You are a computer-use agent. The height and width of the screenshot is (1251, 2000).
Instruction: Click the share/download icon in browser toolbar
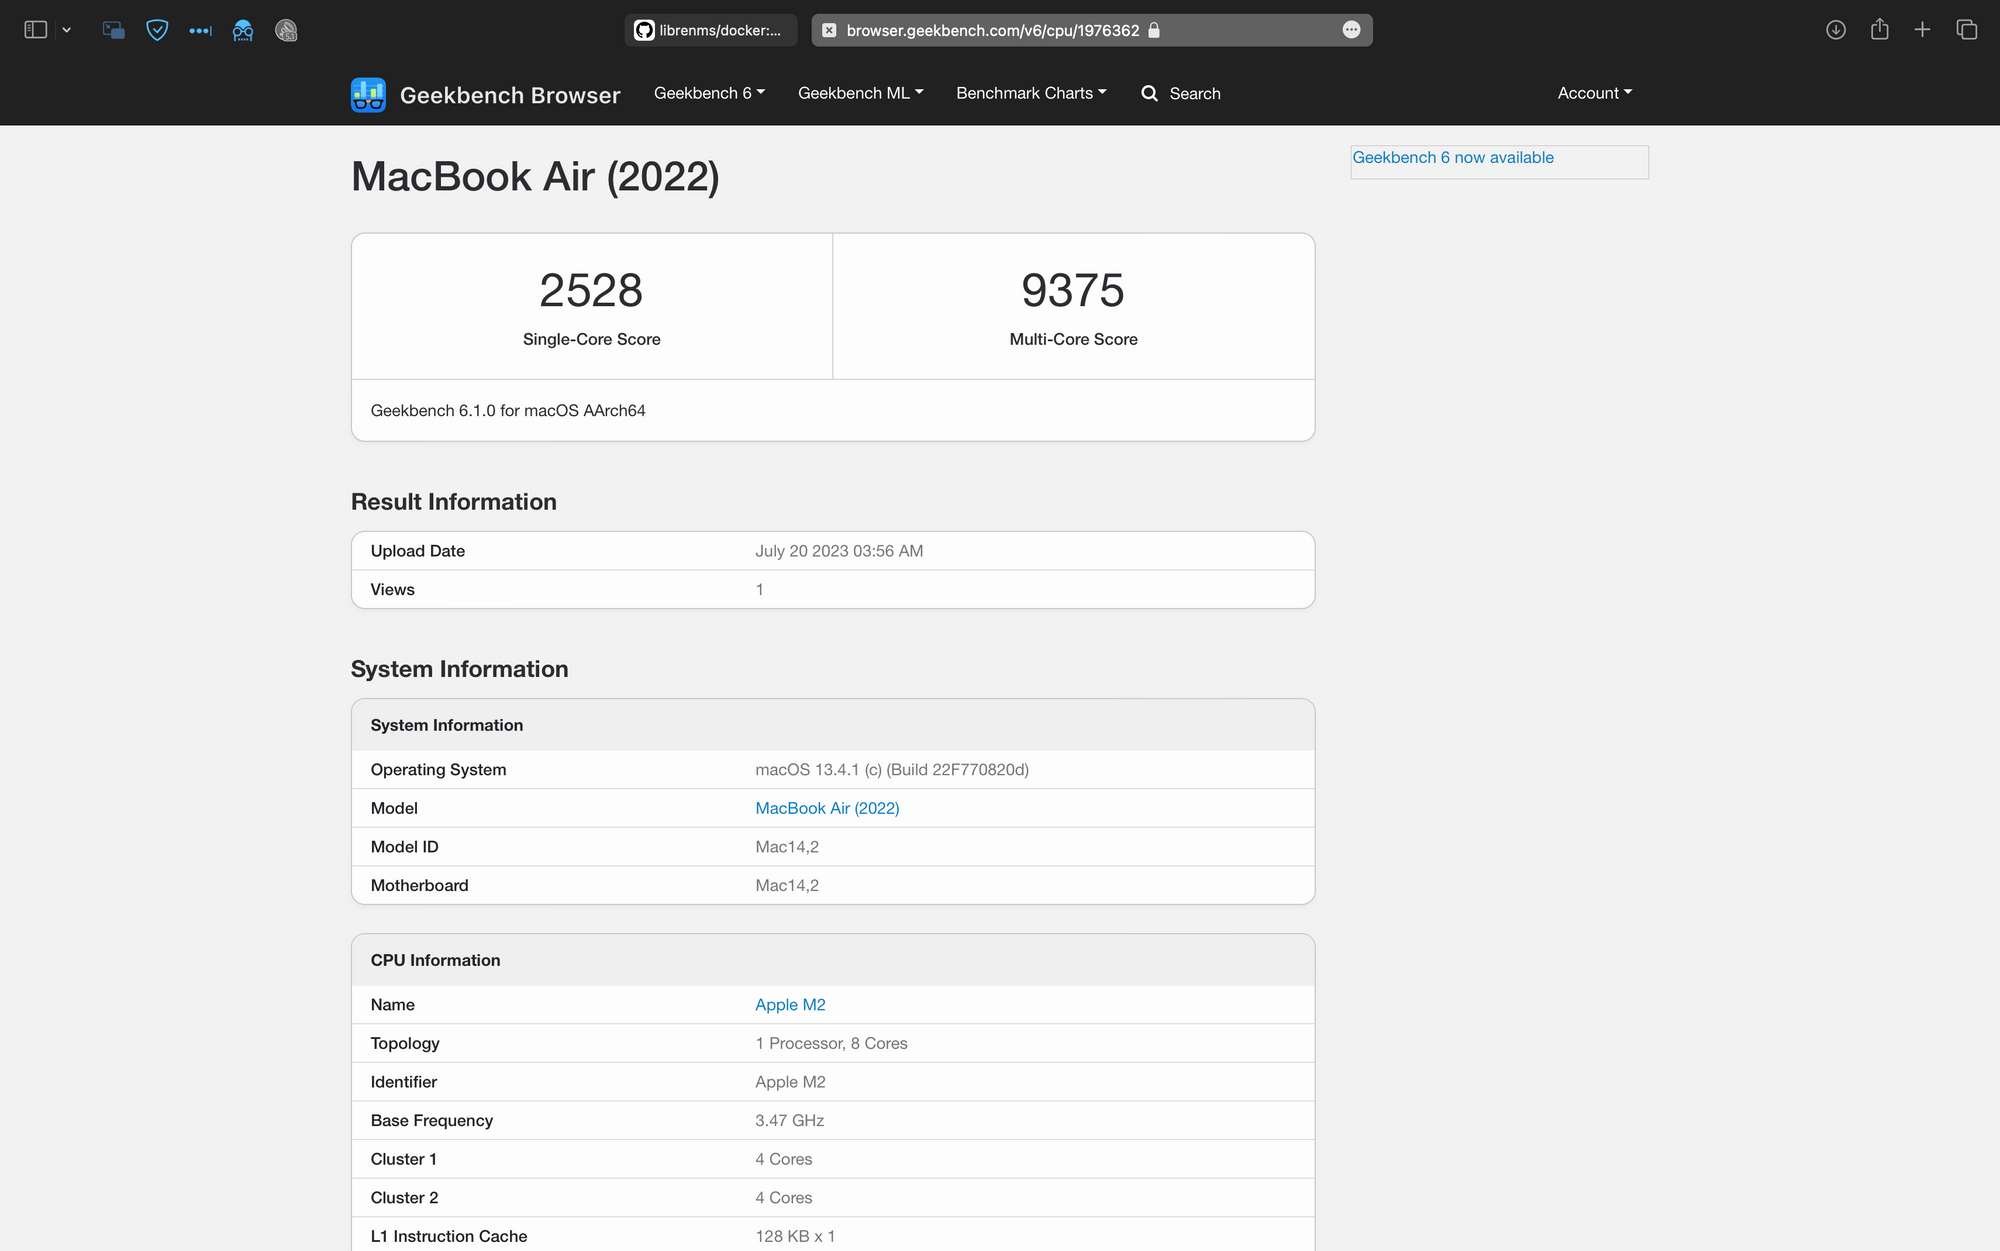(1879, 30)
